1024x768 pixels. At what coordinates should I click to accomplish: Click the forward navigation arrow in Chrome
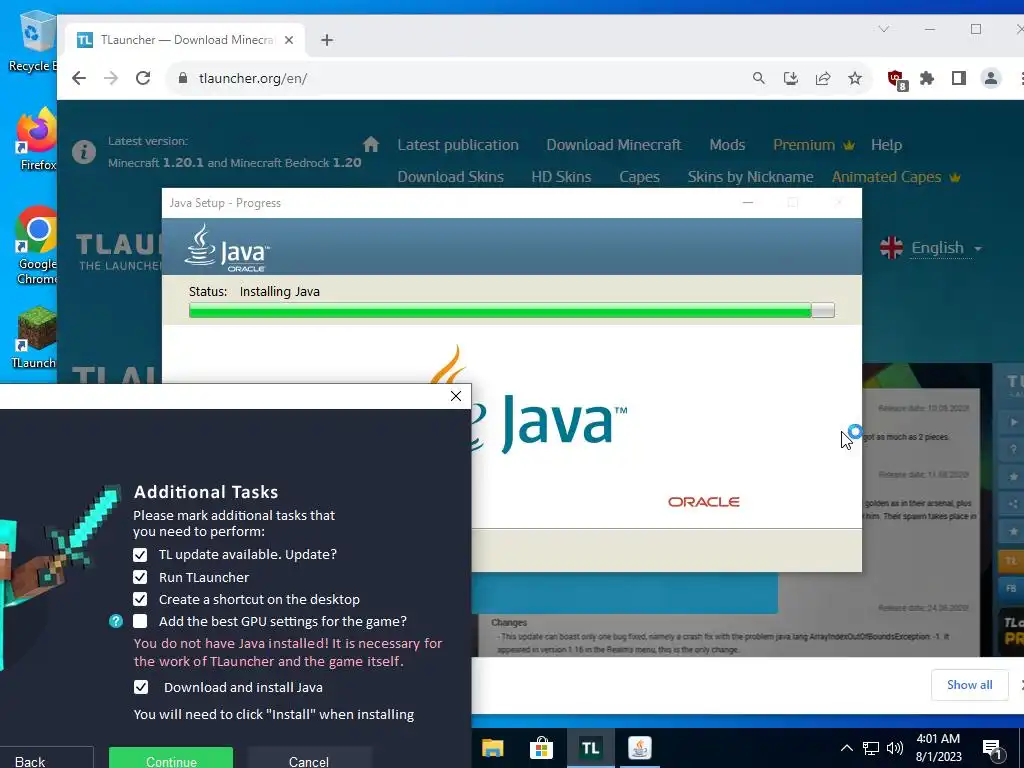[x=111, y=78]
